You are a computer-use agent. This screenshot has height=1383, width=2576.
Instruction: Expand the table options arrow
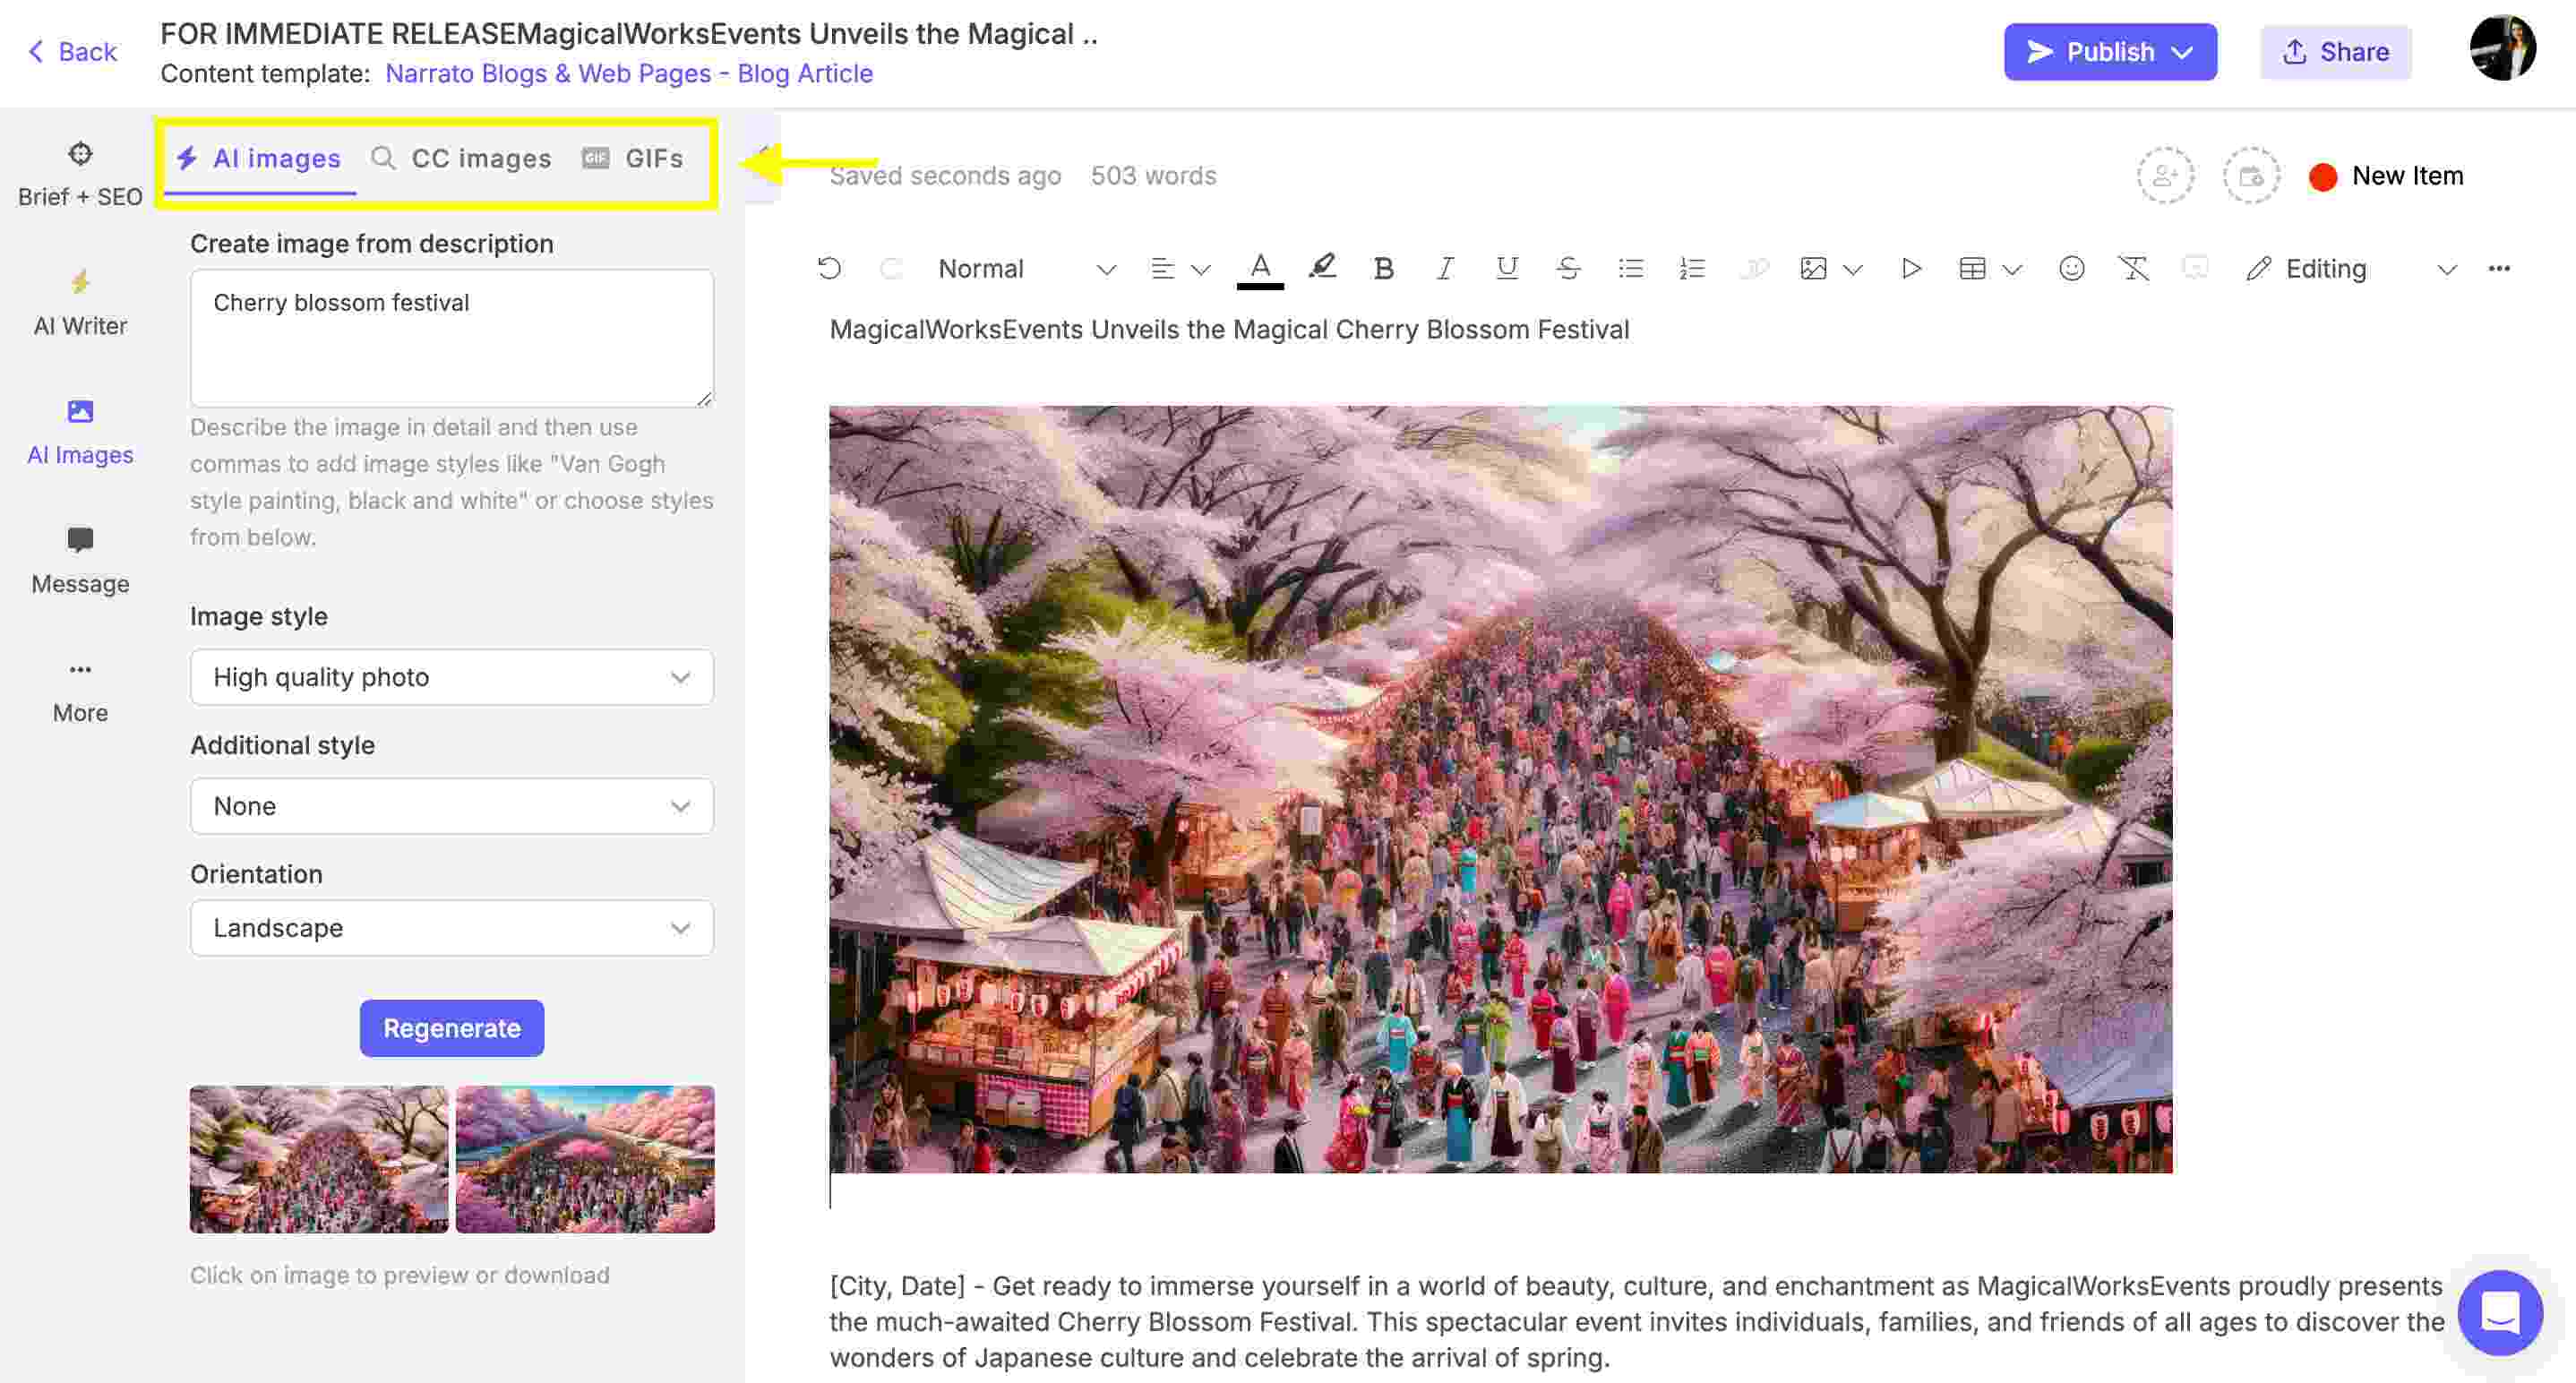point(2012,270)
